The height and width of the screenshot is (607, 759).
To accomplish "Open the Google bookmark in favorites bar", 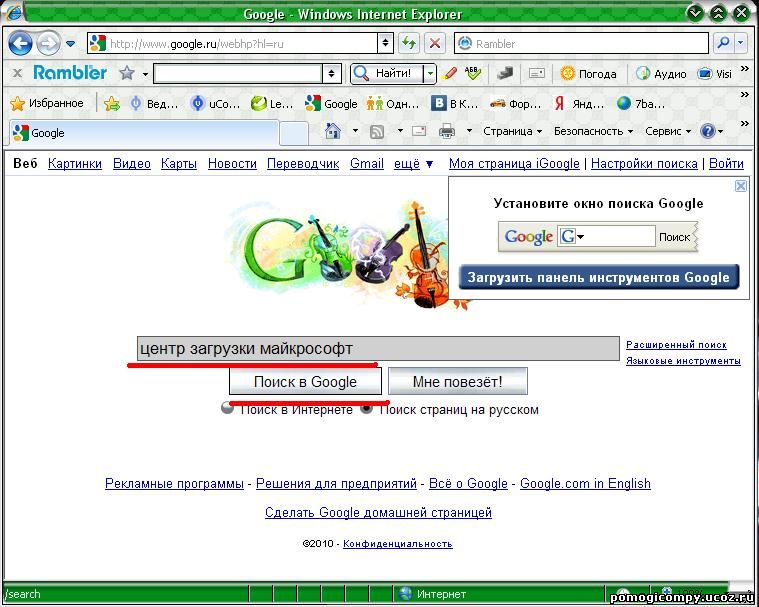I will [332, 104].
